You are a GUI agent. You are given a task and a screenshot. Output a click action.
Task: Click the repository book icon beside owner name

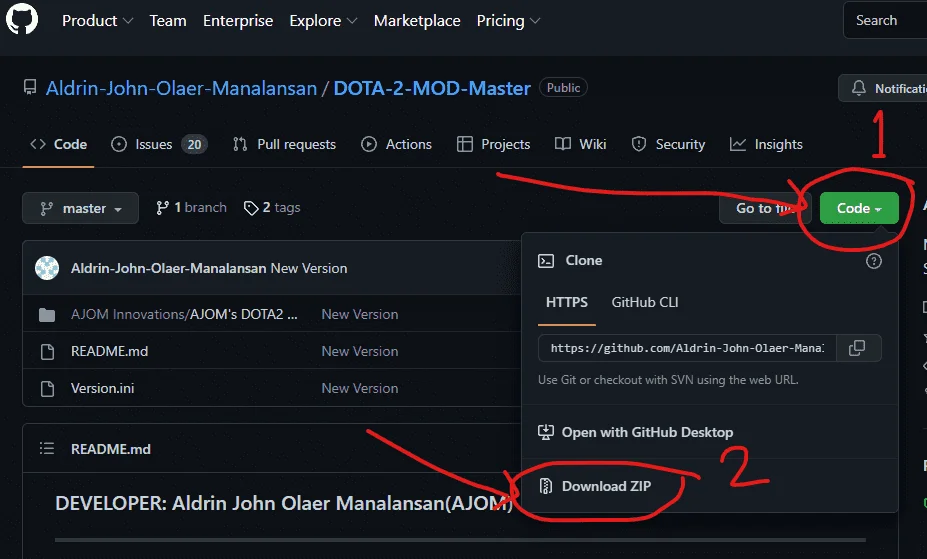click(x=30, y=87)
